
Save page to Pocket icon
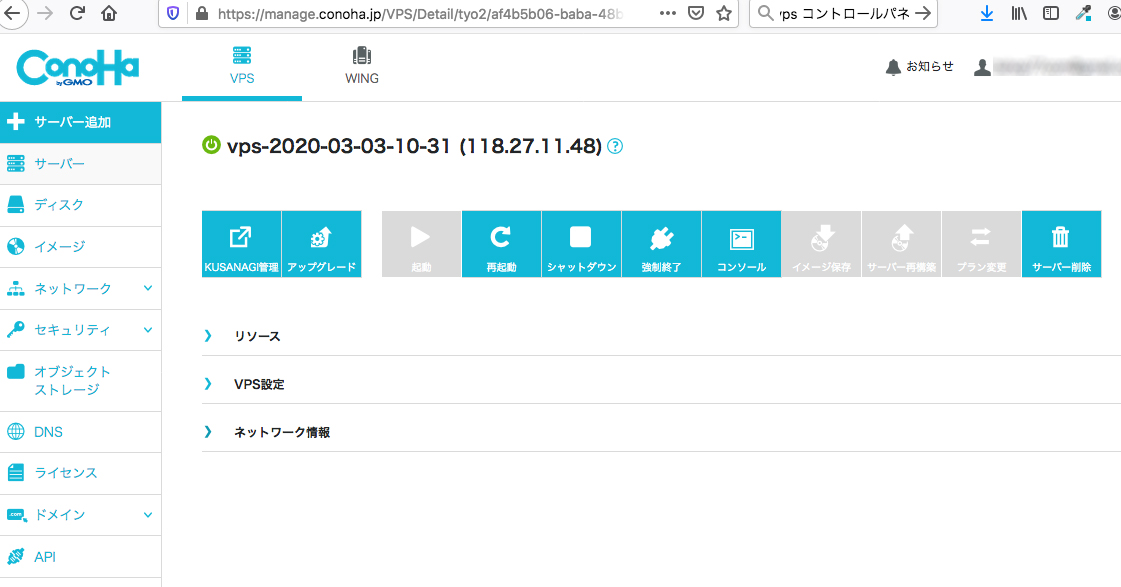coord(696,13)
